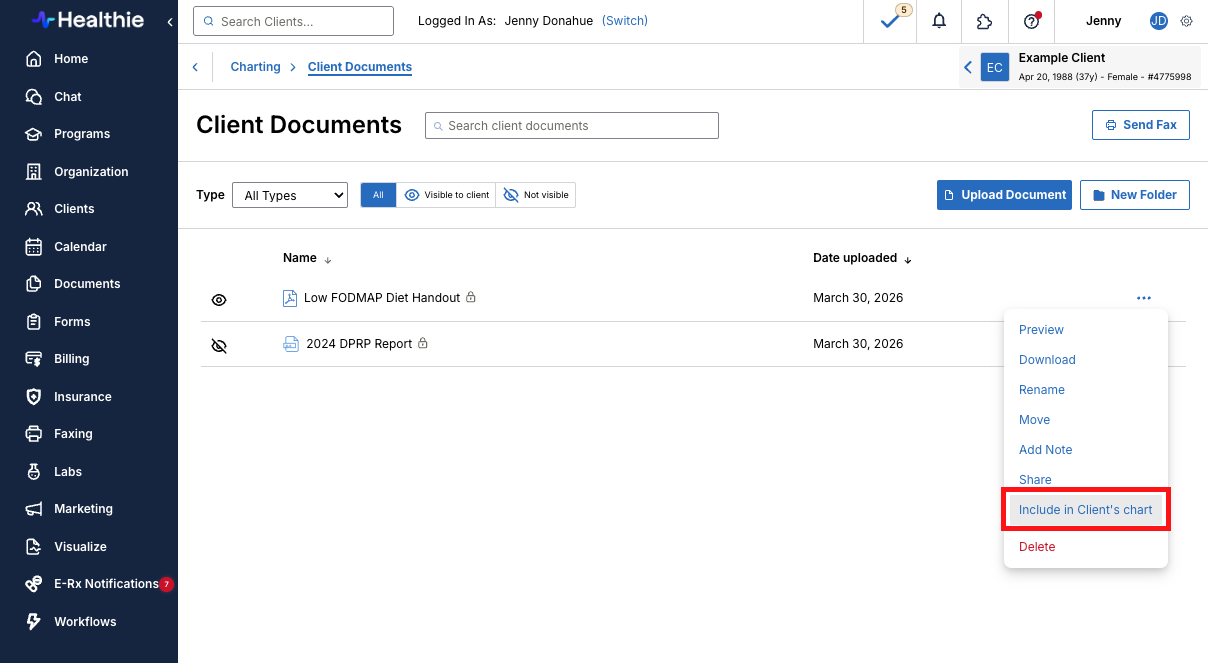Open the Forms clipboard icon
The width and height of the screenshot is (1208, 663).
click(x=34, y=322)
